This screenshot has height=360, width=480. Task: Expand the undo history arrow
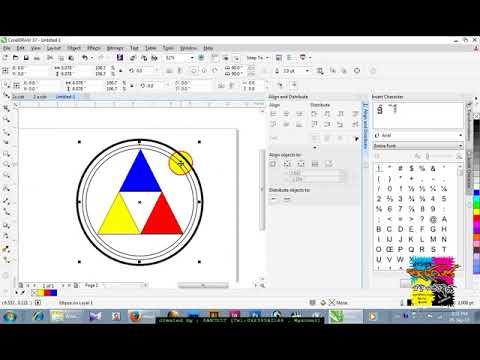92,58
